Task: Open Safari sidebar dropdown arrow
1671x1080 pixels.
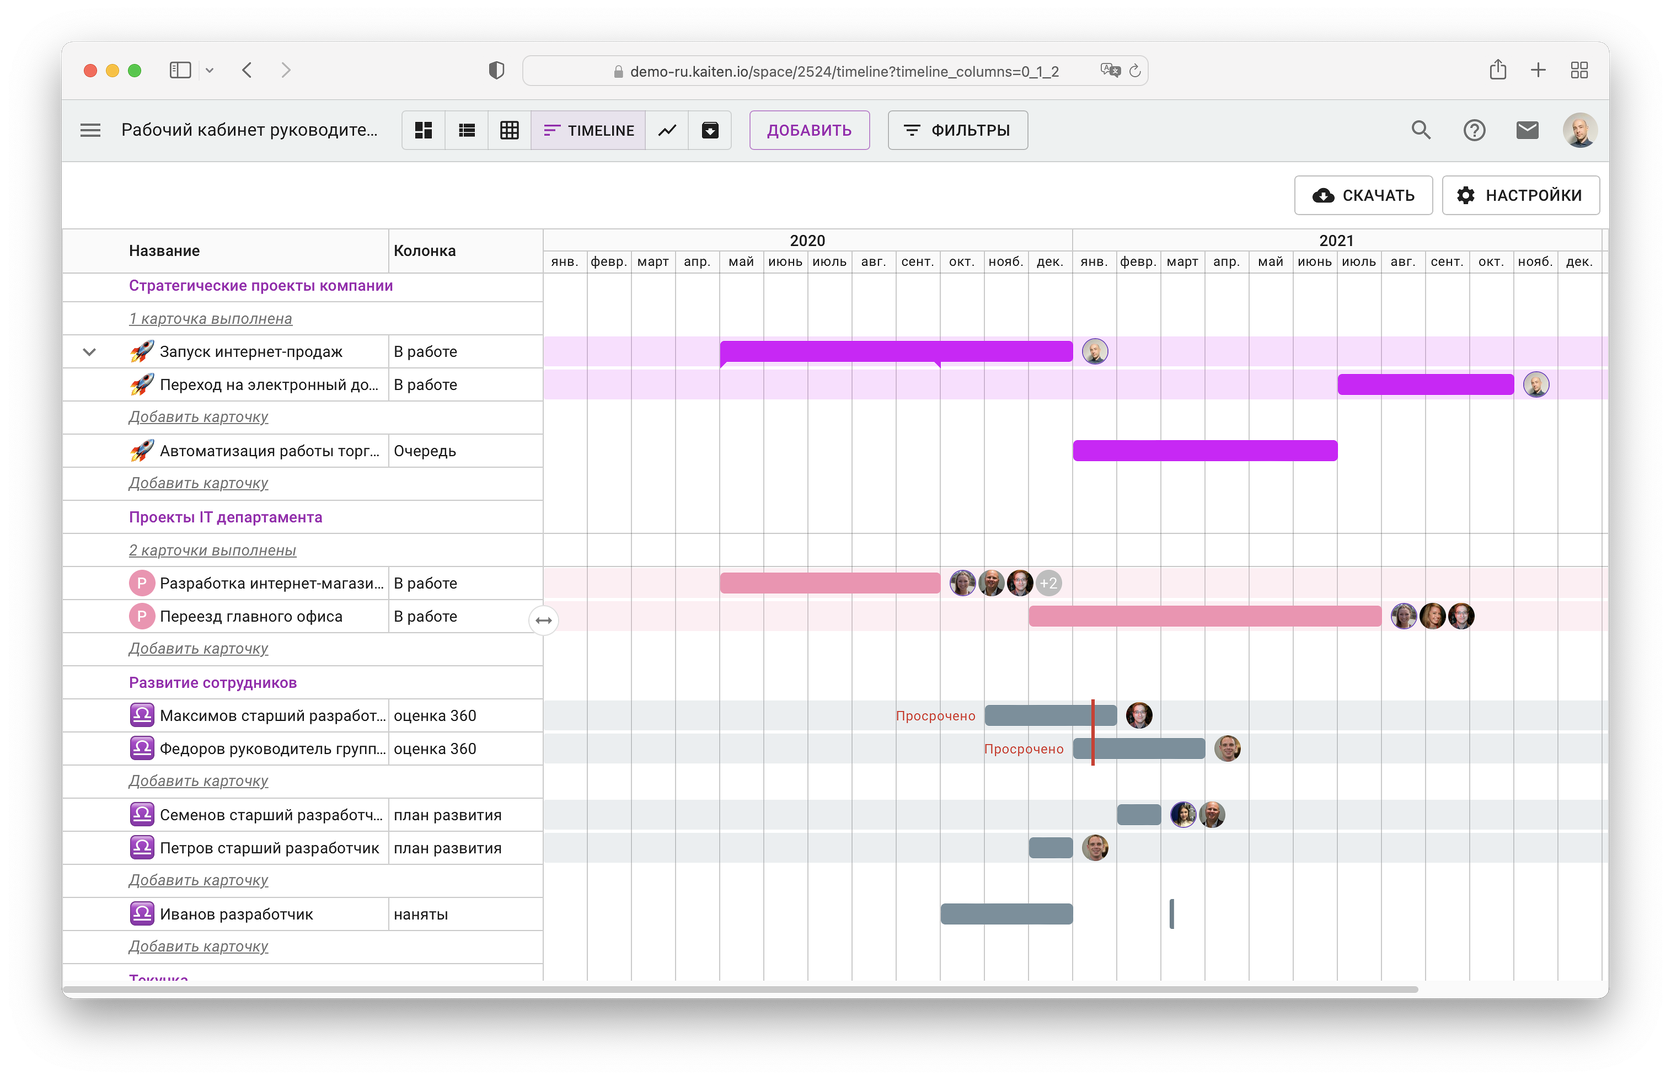Action: tap(209, 70)
